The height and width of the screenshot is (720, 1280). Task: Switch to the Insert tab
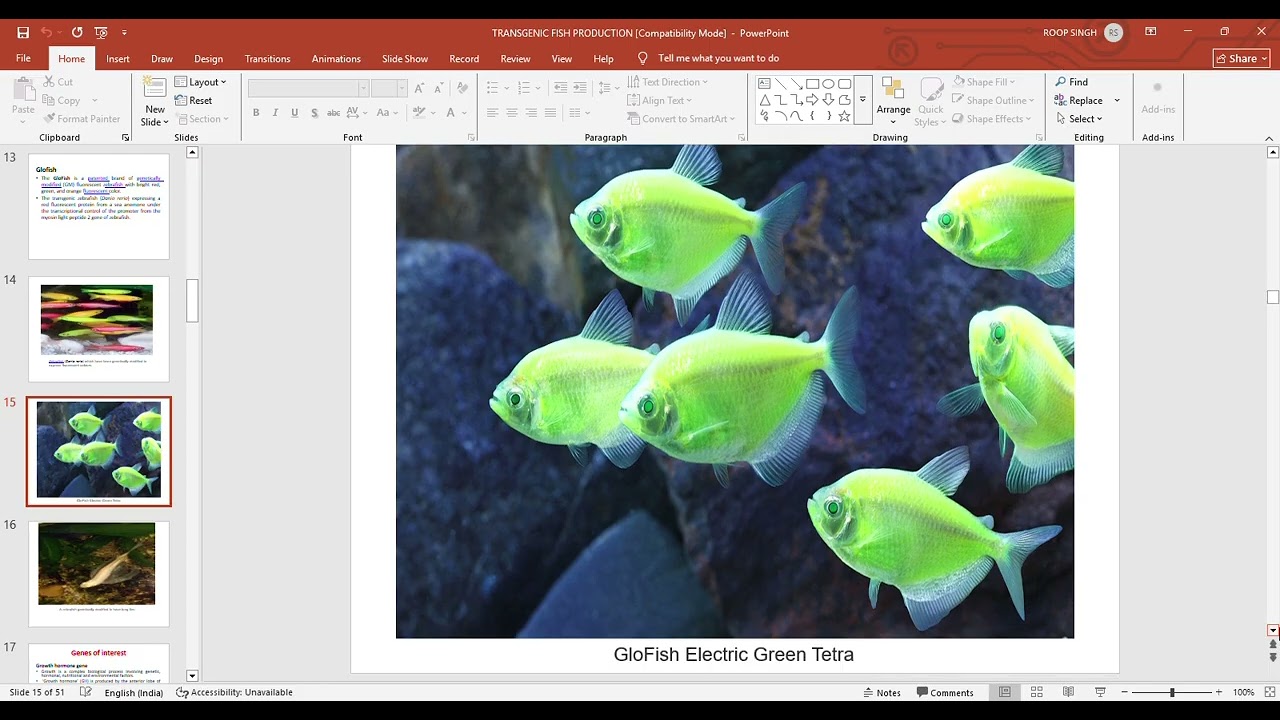coord(118,58)
